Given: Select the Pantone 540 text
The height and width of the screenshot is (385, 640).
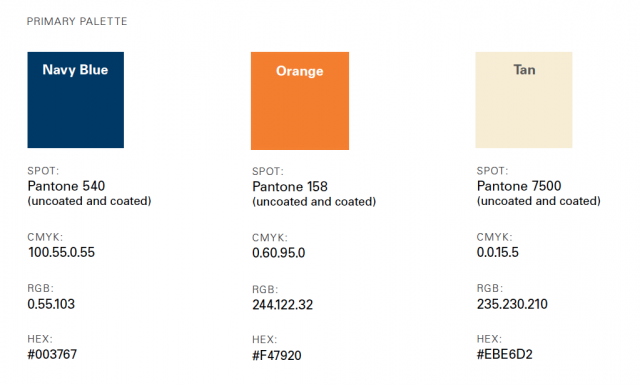Looking at the screenshot, I should pos(66,186).
